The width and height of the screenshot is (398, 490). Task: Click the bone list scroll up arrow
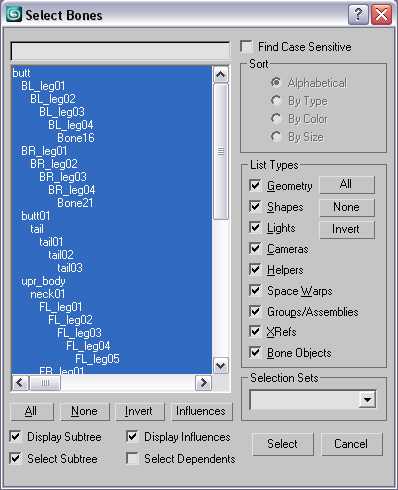[x=221, y=74]
